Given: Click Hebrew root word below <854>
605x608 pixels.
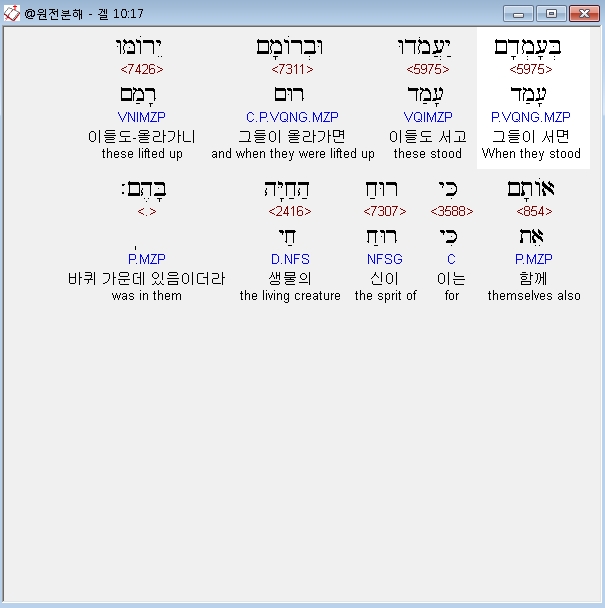Looking at the screenshot, I should point(531,237).
